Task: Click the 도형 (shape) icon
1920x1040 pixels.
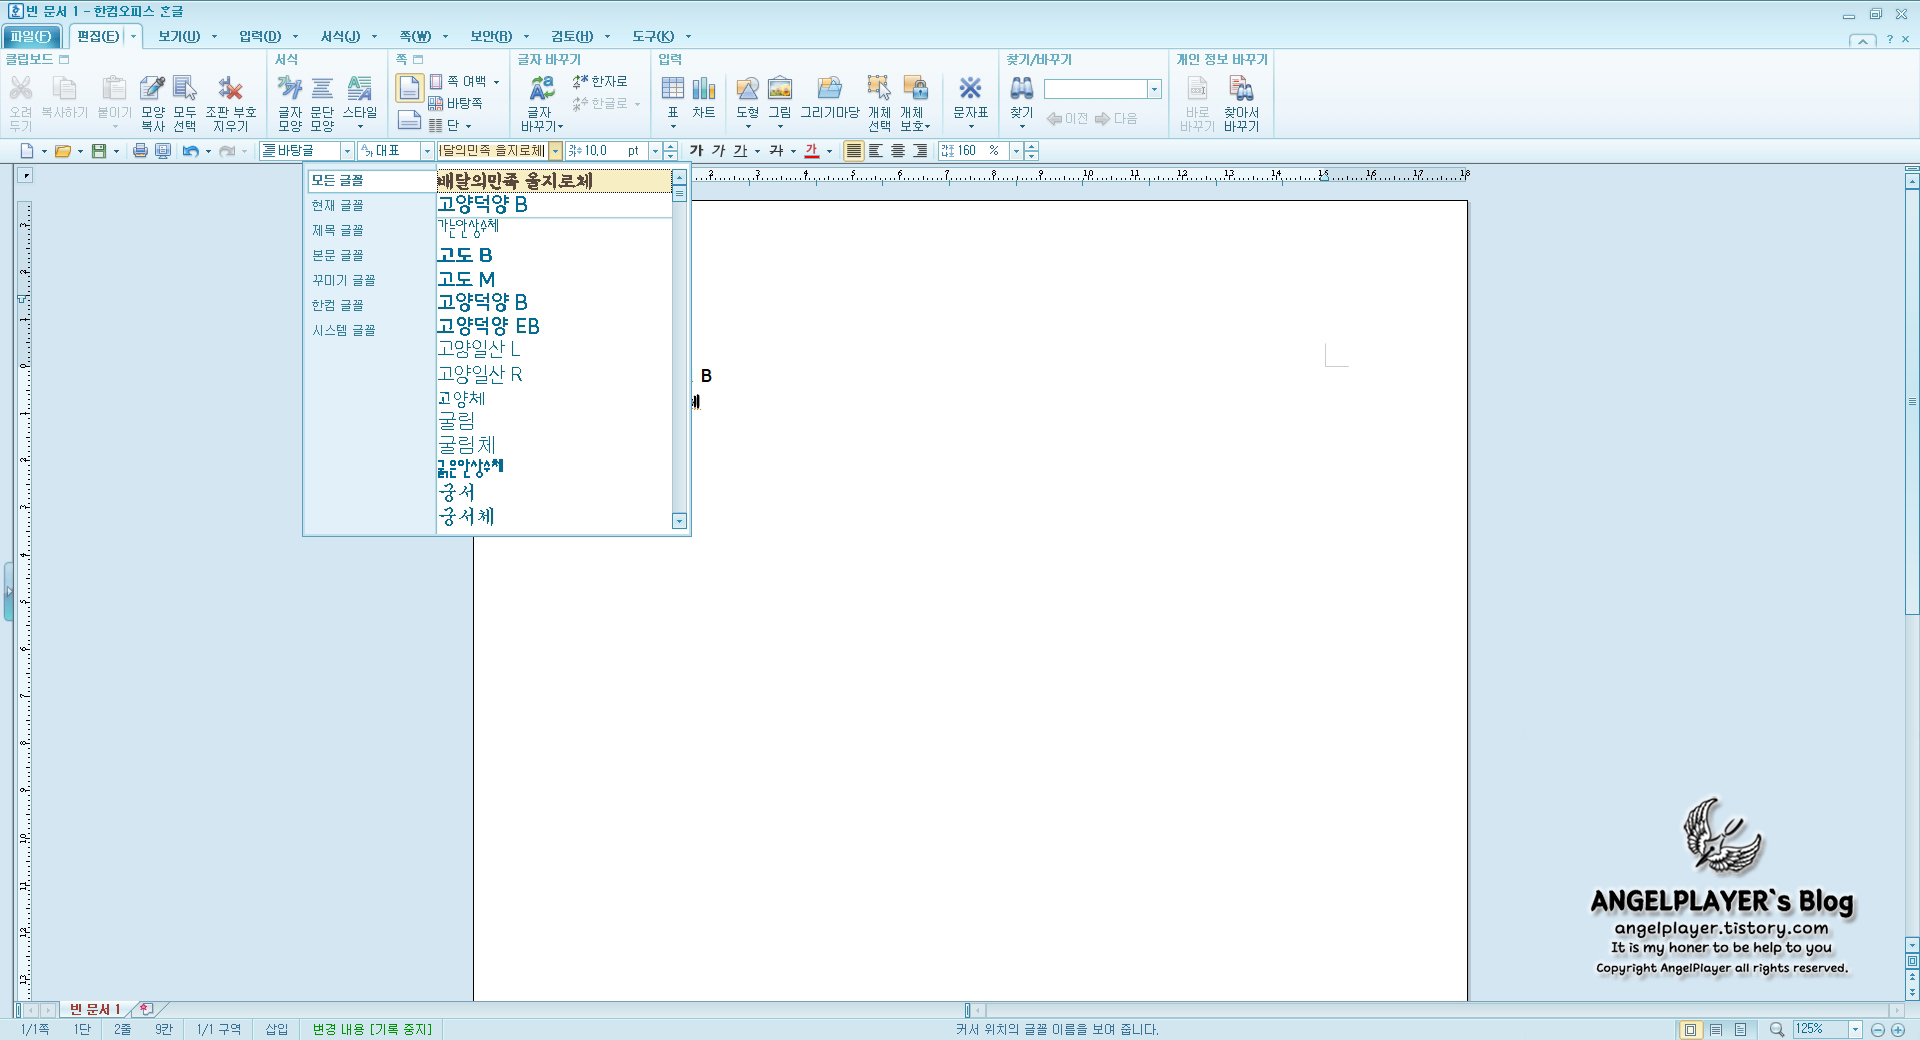Action: [747, 102]
